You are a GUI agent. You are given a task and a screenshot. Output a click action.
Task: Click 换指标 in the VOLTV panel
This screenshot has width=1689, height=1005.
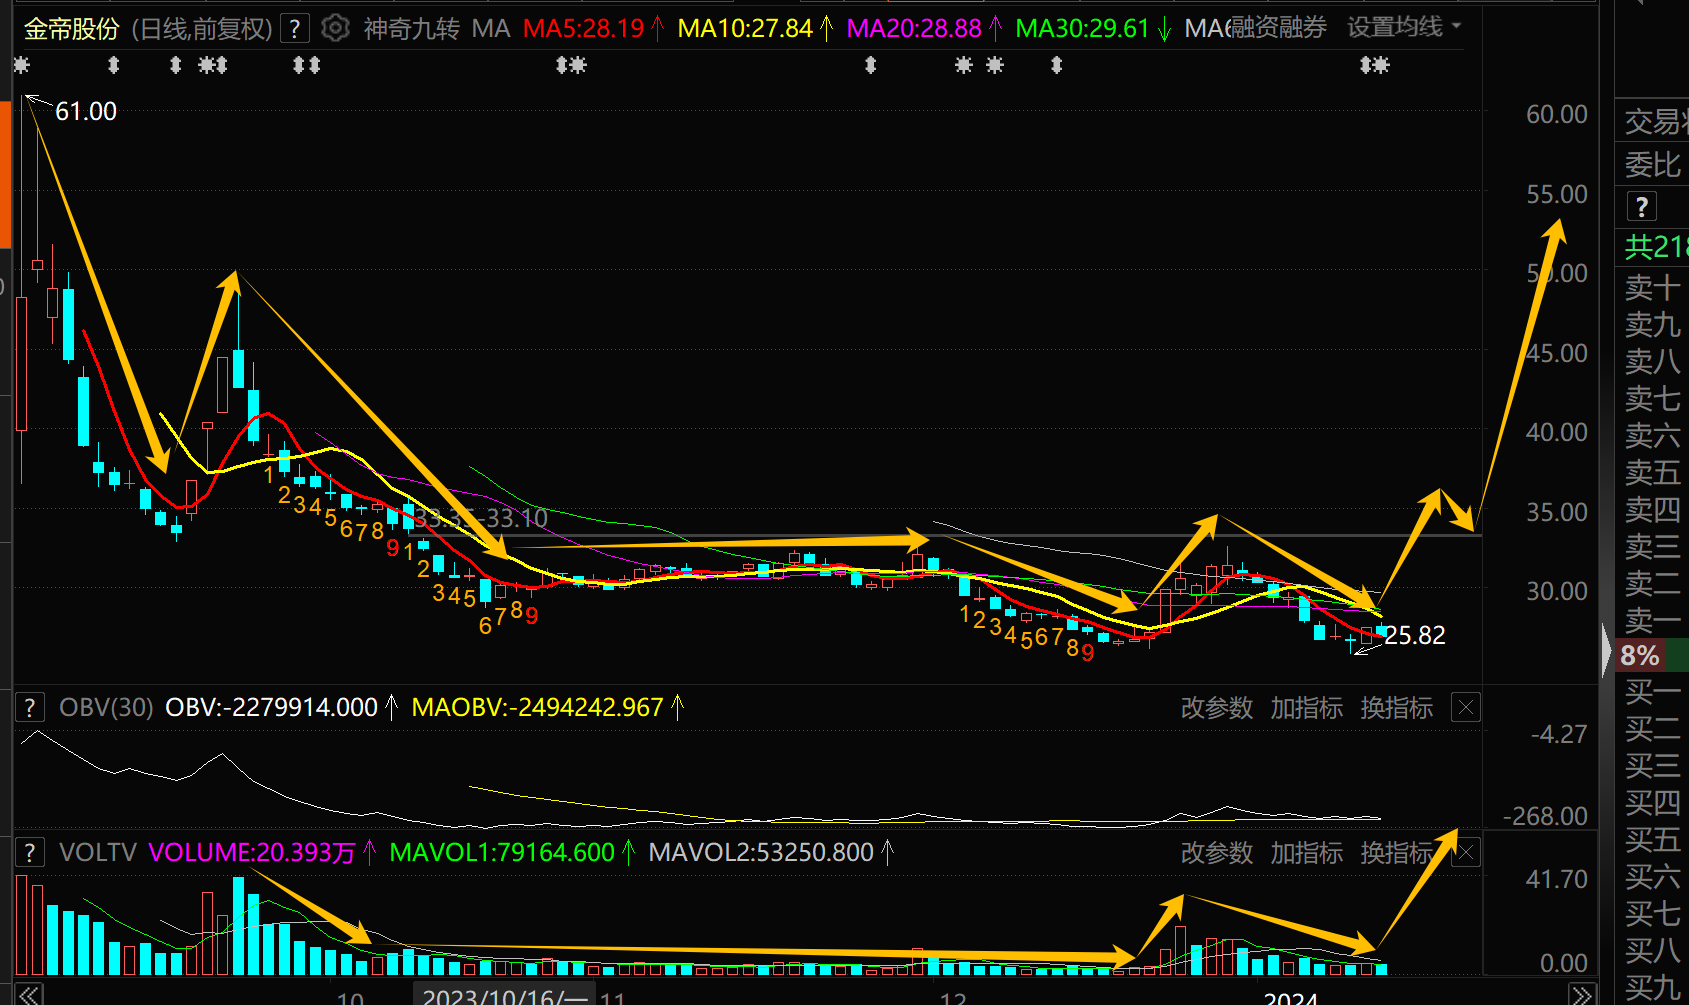pos(1396,853)
